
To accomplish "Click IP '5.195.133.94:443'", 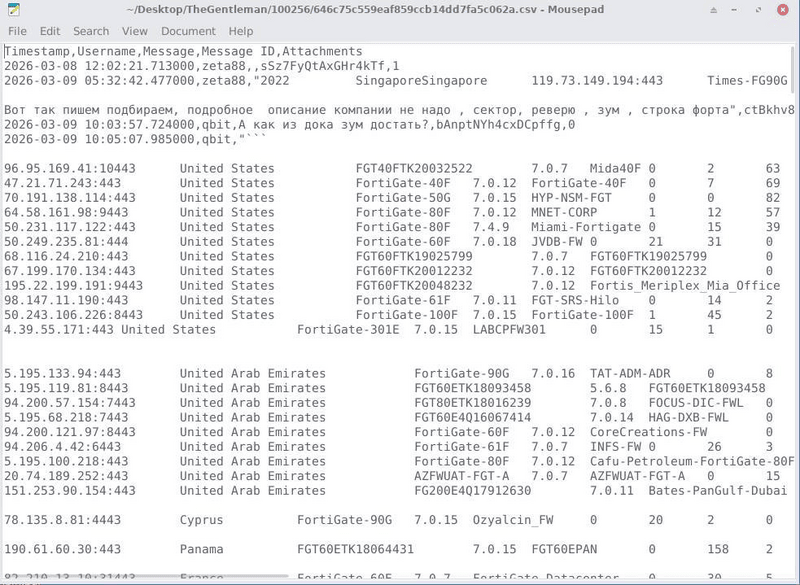I will [x=63, y=374].
